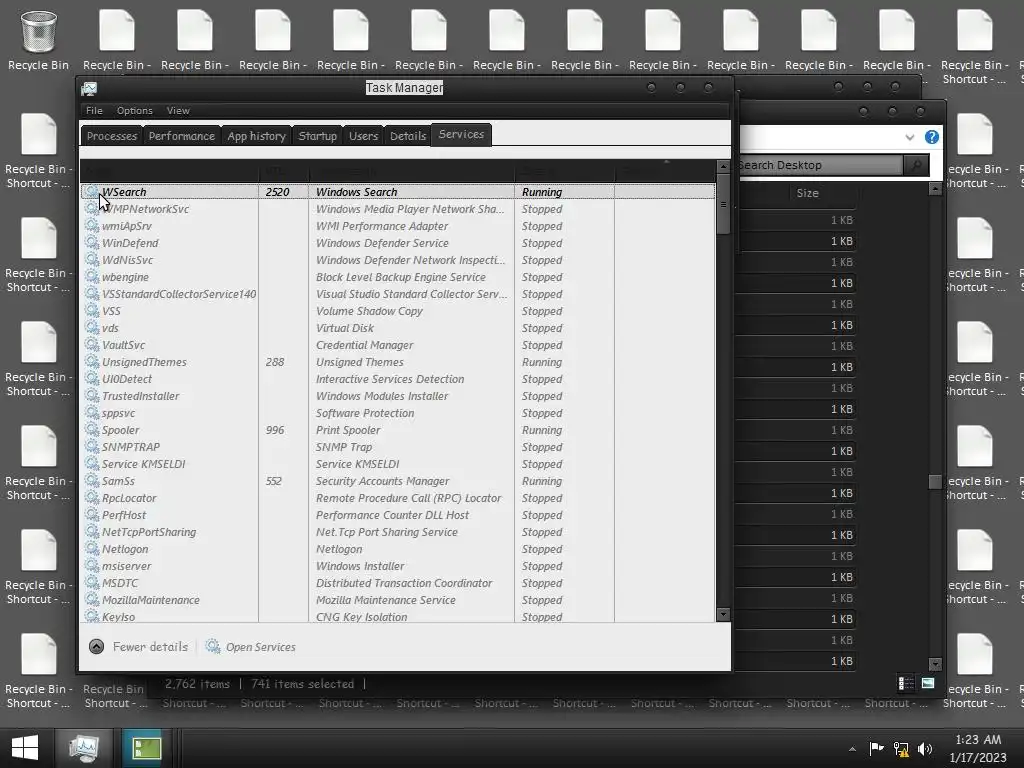1024x768 pixels.
Task: Expand the Explorer ribbon chevron
Action: pyautogui.click(x=910, y=137)
